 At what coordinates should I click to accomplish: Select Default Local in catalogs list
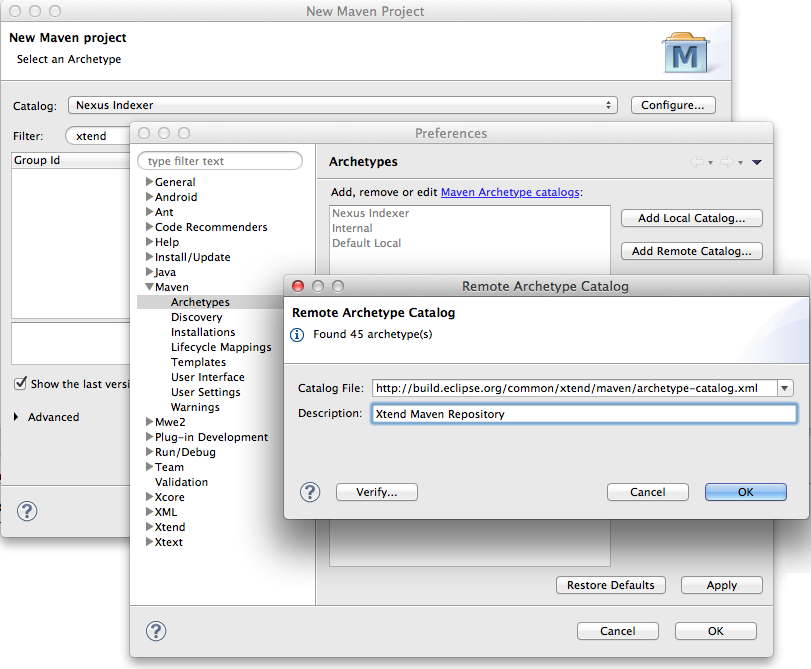[x=366, y=243]
